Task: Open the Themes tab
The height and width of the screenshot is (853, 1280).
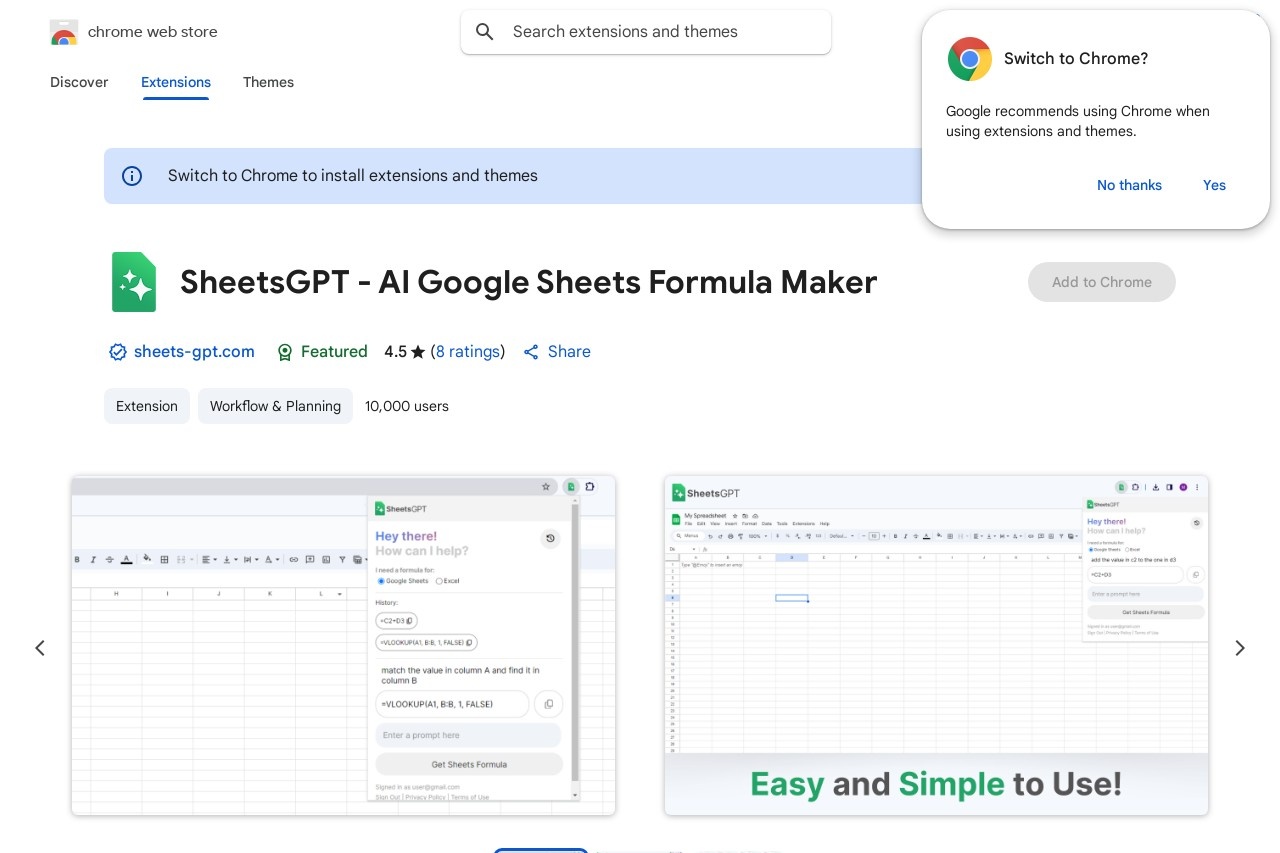Action: point(268,82)
